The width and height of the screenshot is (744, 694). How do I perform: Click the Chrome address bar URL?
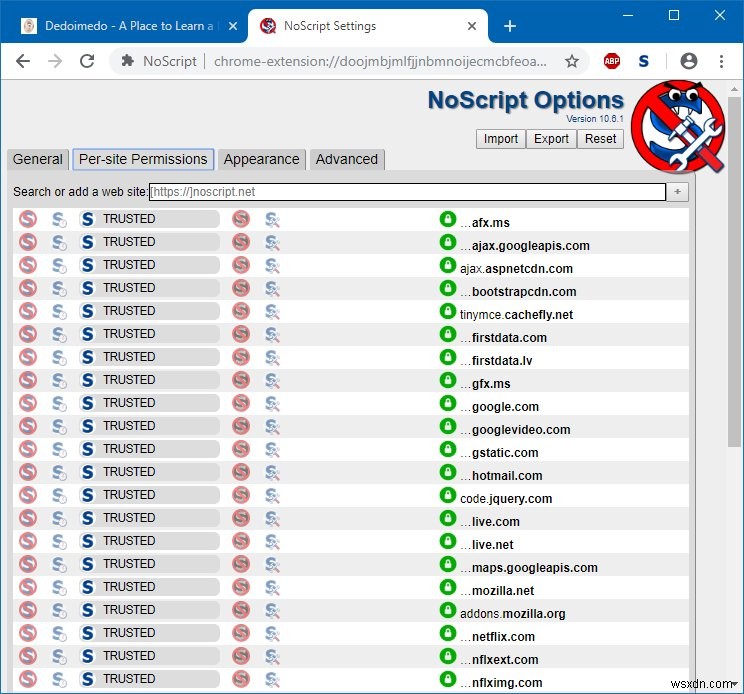pyautogui.click(x=380, y=61)
